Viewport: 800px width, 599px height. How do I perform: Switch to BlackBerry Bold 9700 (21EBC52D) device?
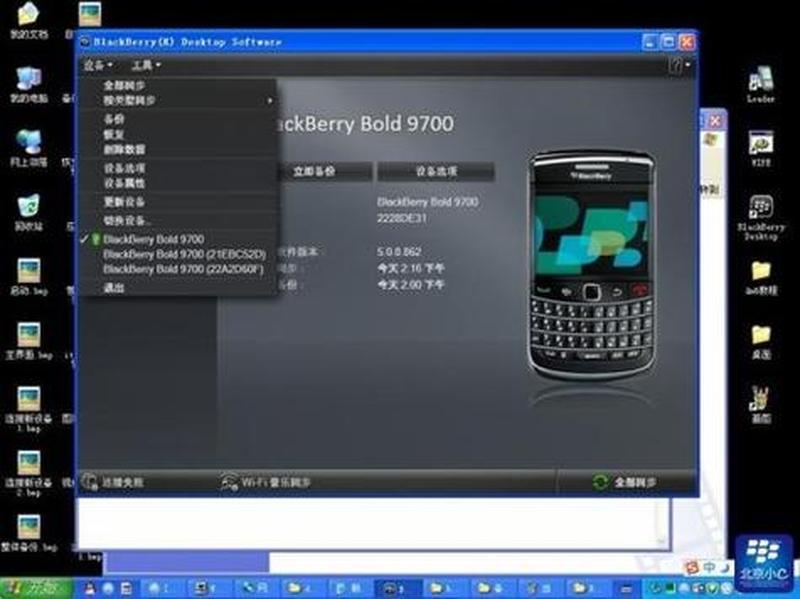coord(184,254)
